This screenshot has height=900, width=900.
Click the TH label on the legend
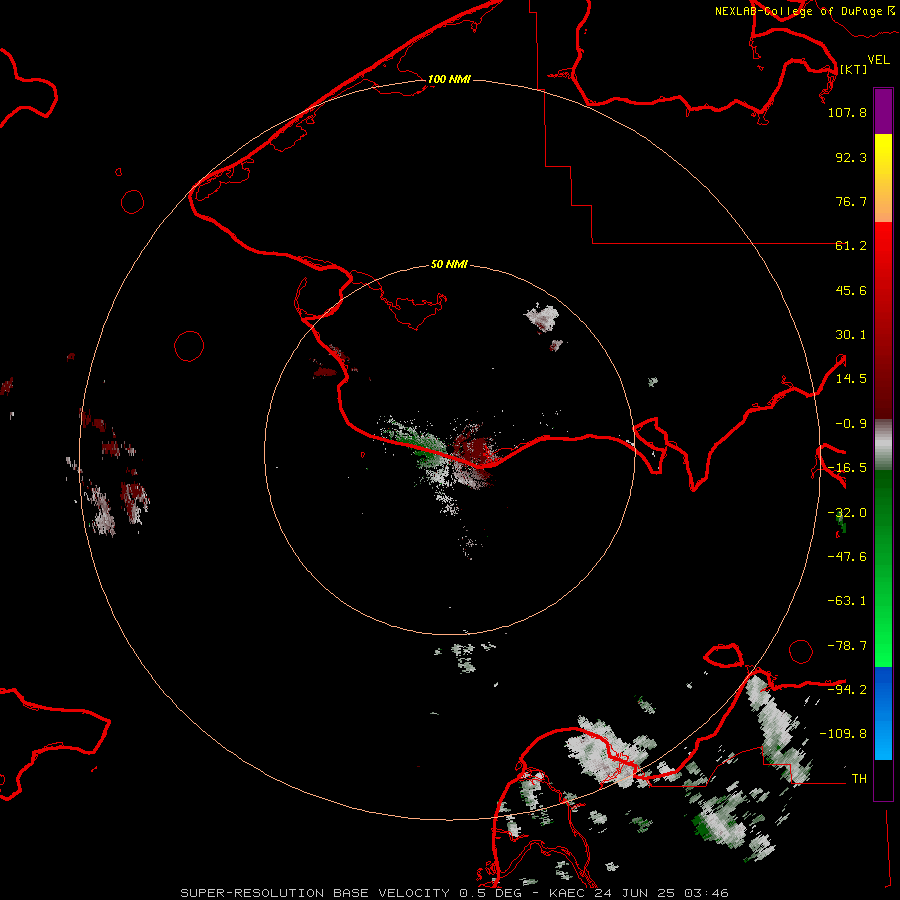click(x=859, y=779)
